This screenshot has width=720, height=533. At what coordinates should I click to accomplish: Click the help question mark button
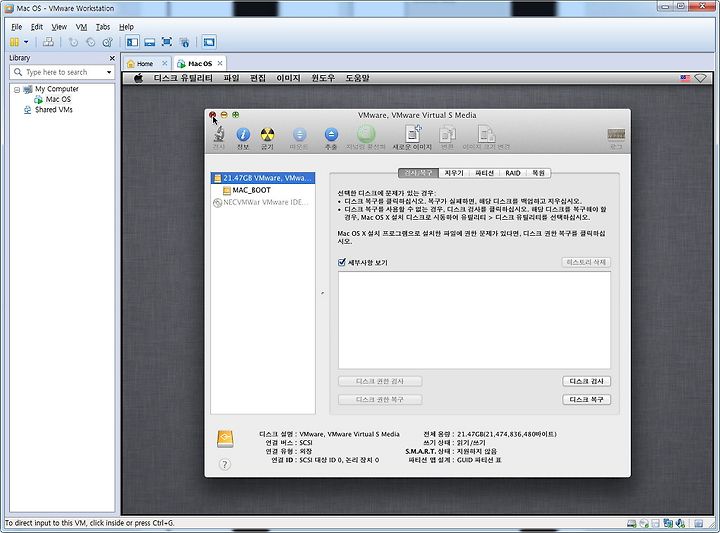[225, 465]
